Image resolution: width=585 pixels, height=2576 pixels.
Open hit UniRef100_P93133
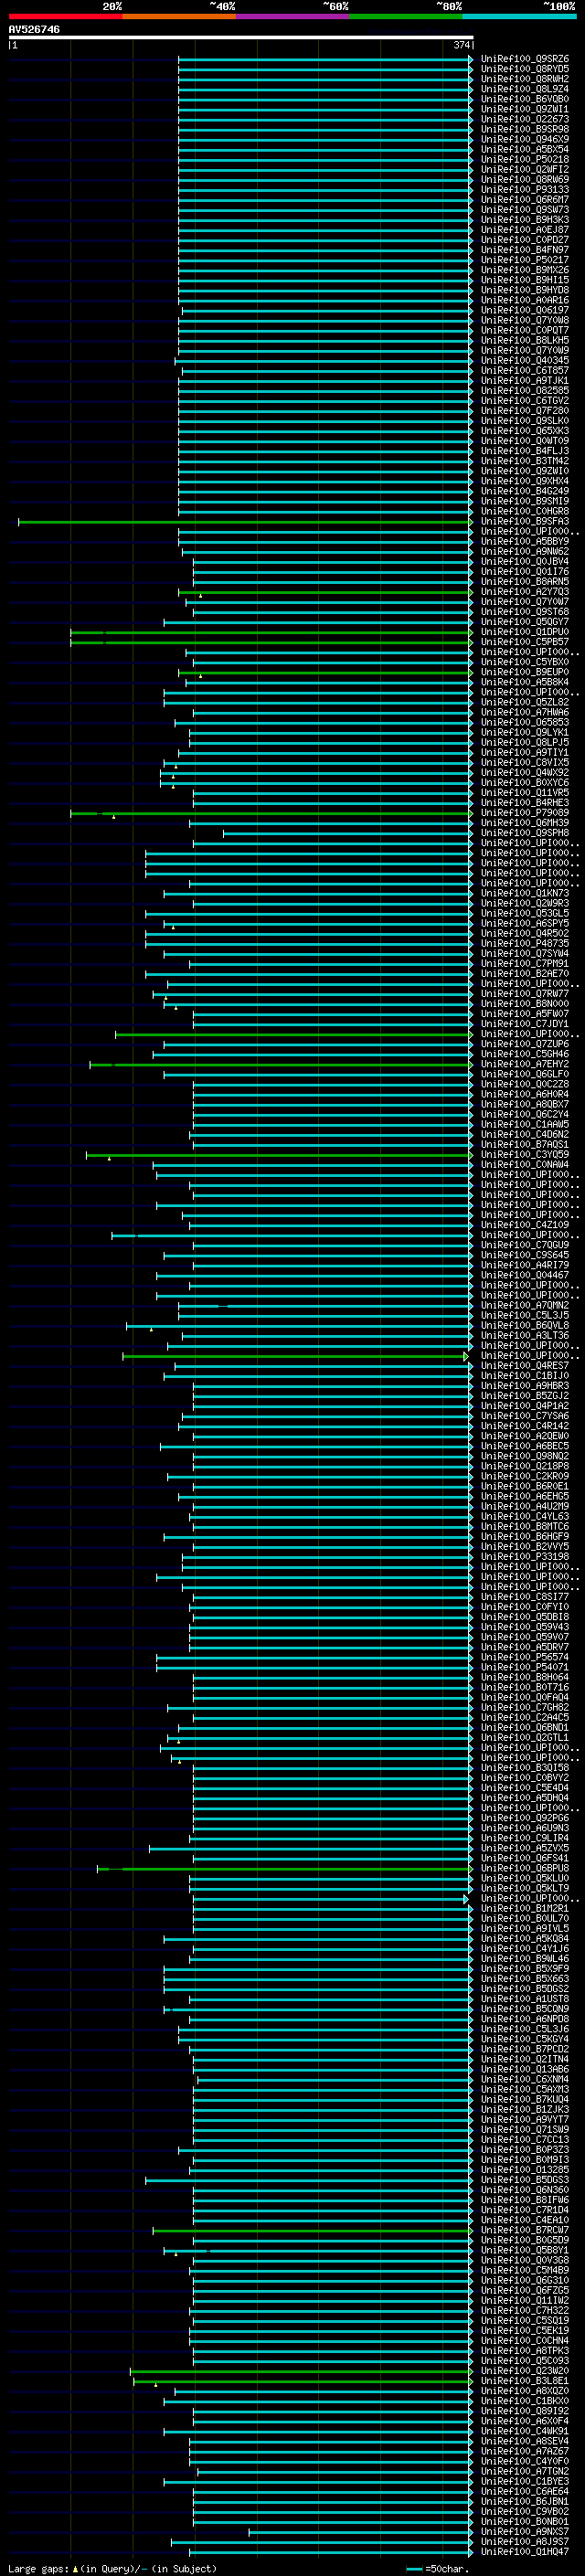click(x=525, y=190)
